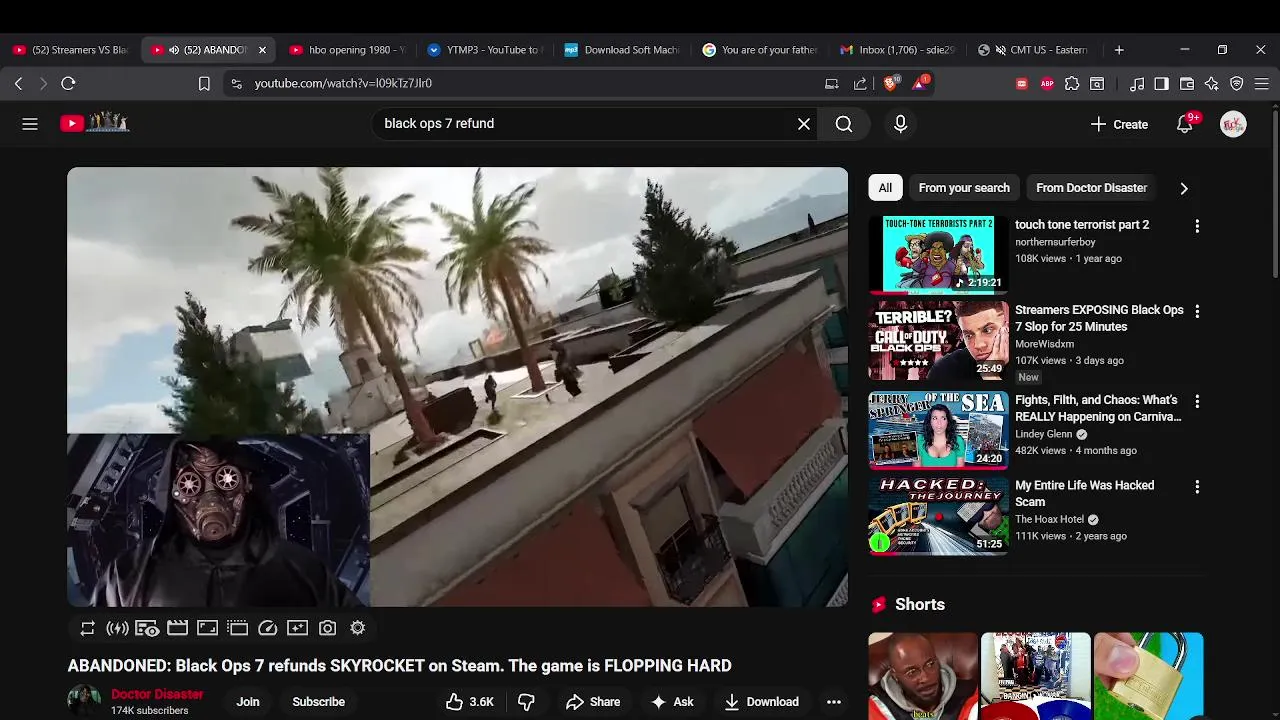
Task: Open the account avatar menu
Action: (x=1233, y=124)
